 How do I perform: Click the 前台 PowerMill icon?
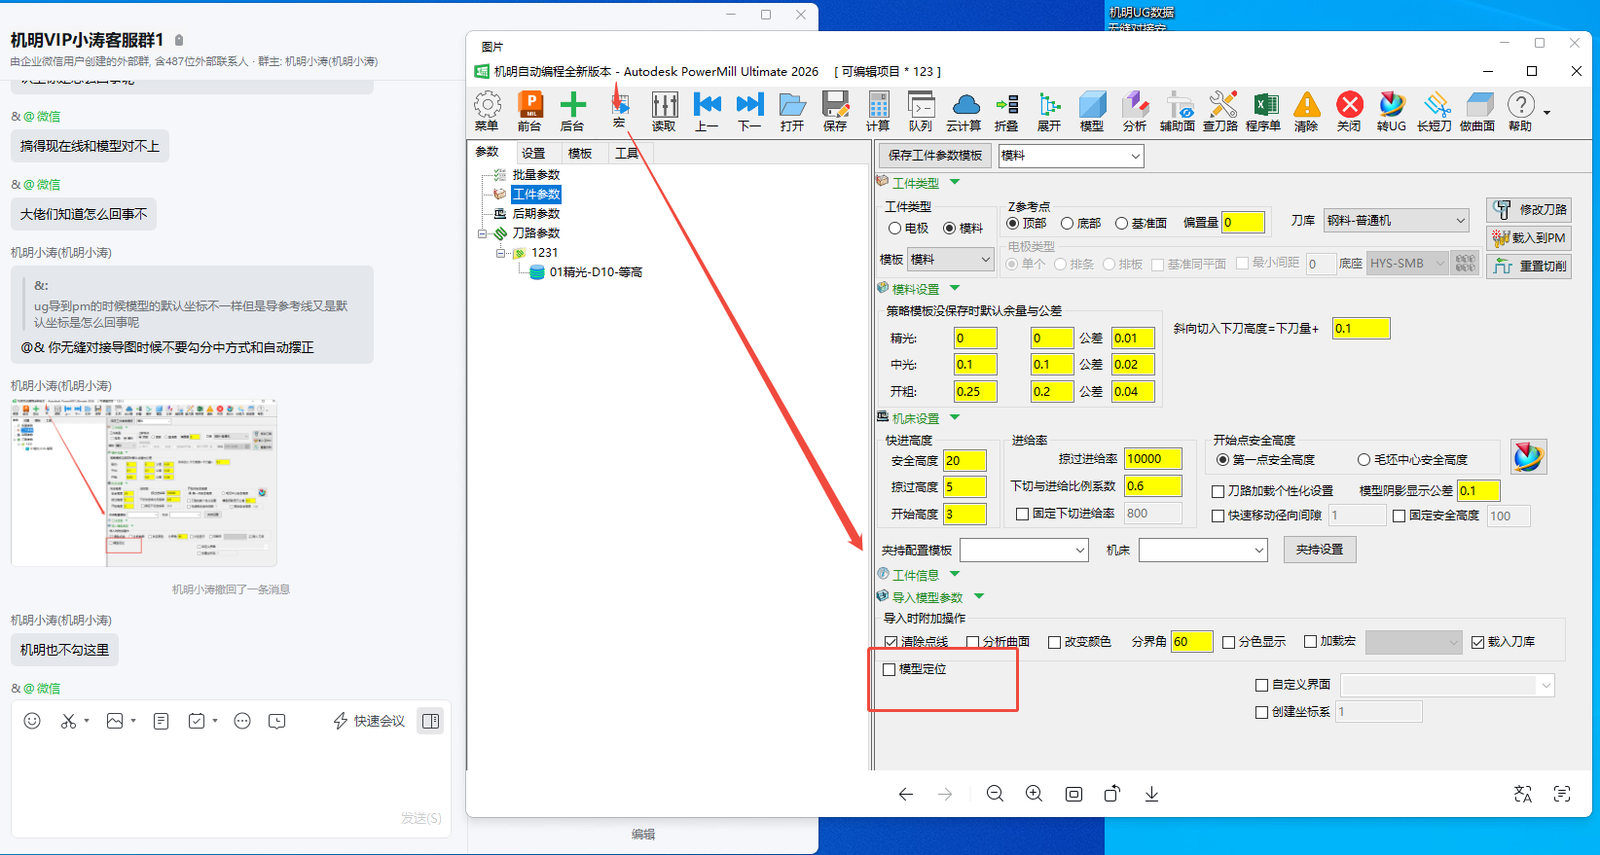click(530, 111)
